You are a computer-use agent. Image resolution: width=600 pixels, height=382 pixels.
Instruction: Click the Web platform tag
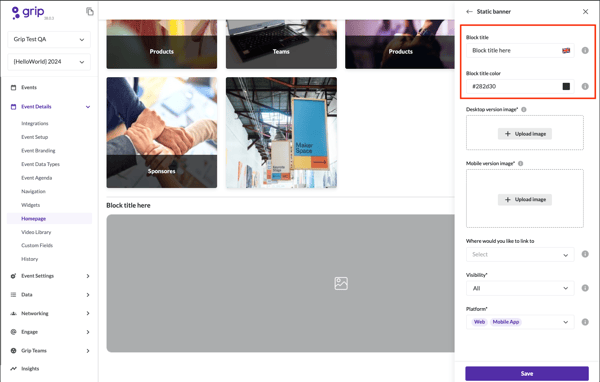[x=479, y=322]
